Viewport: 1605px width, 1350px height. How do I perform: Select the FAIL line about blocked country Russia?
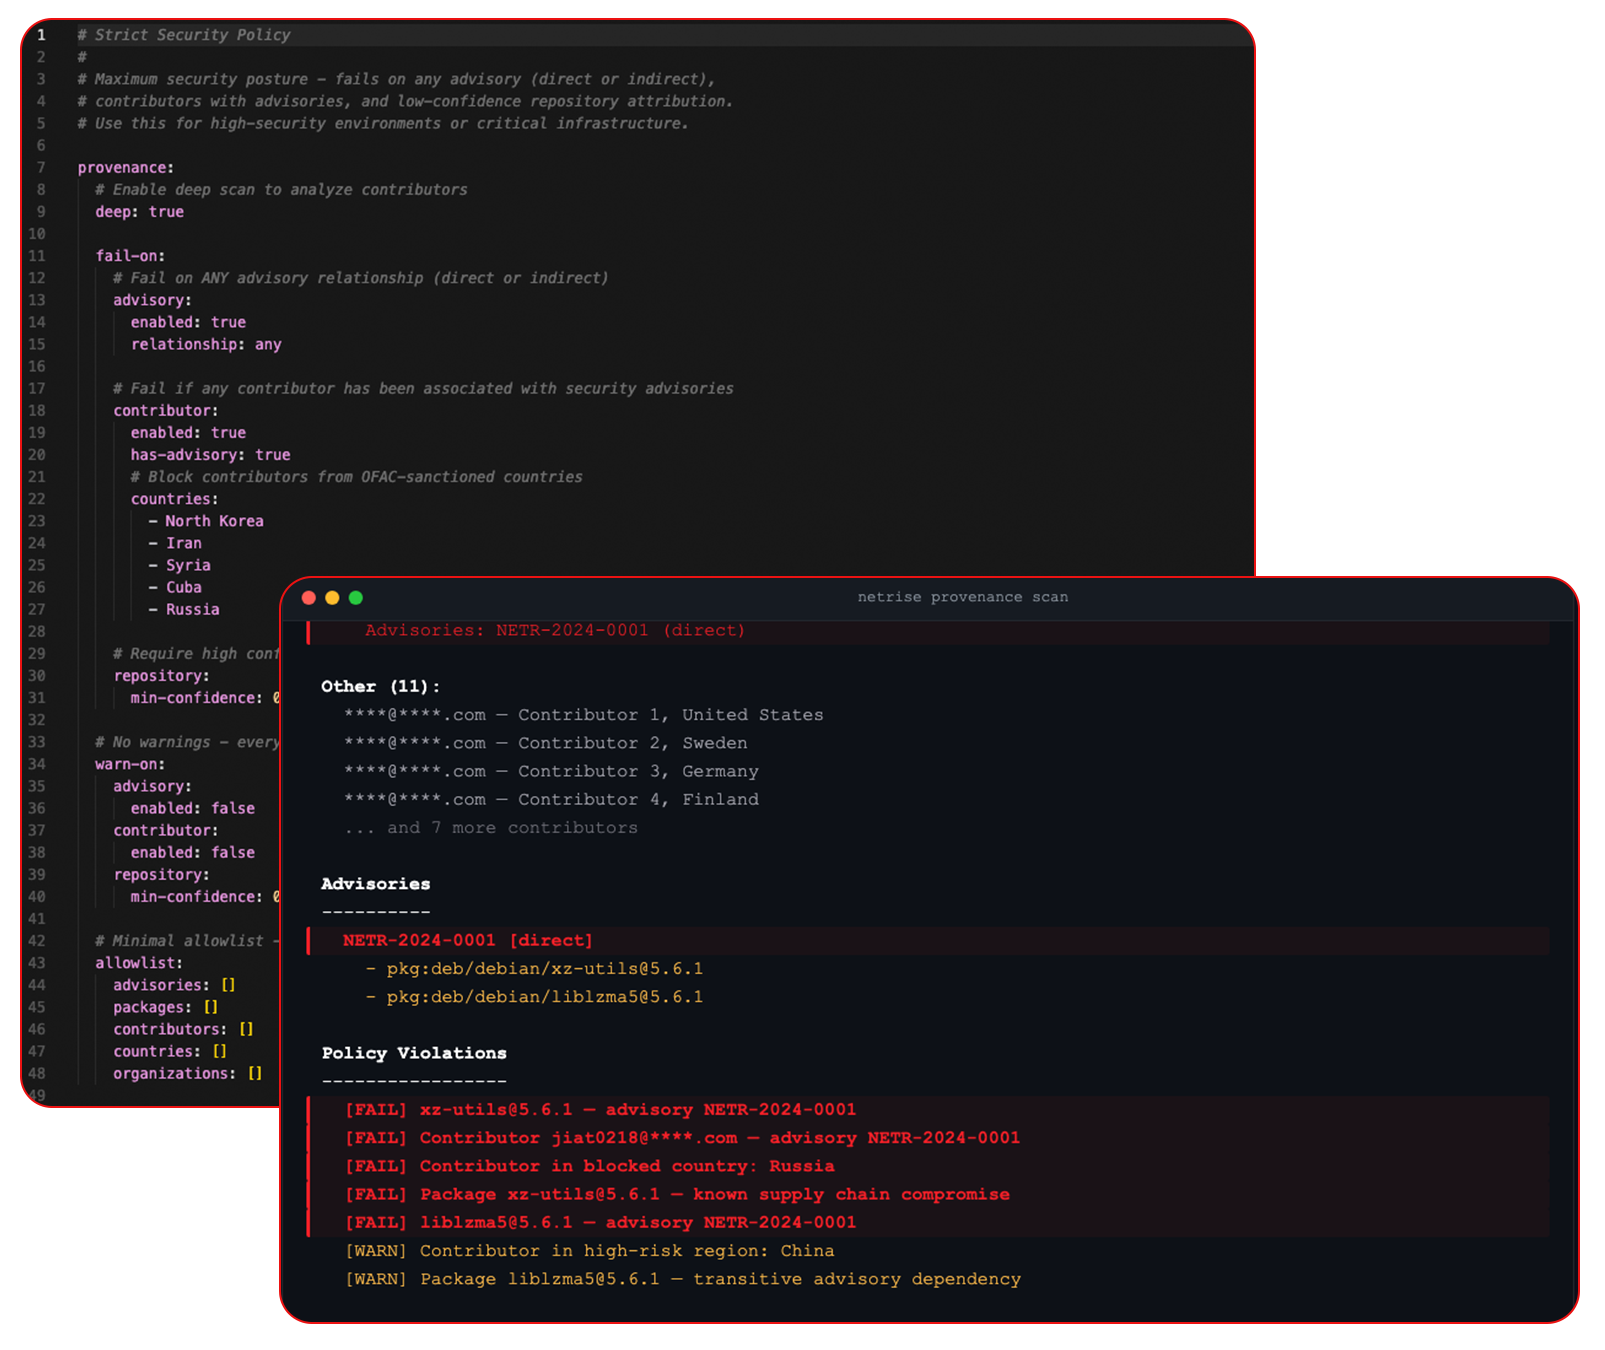point(589,1165)
